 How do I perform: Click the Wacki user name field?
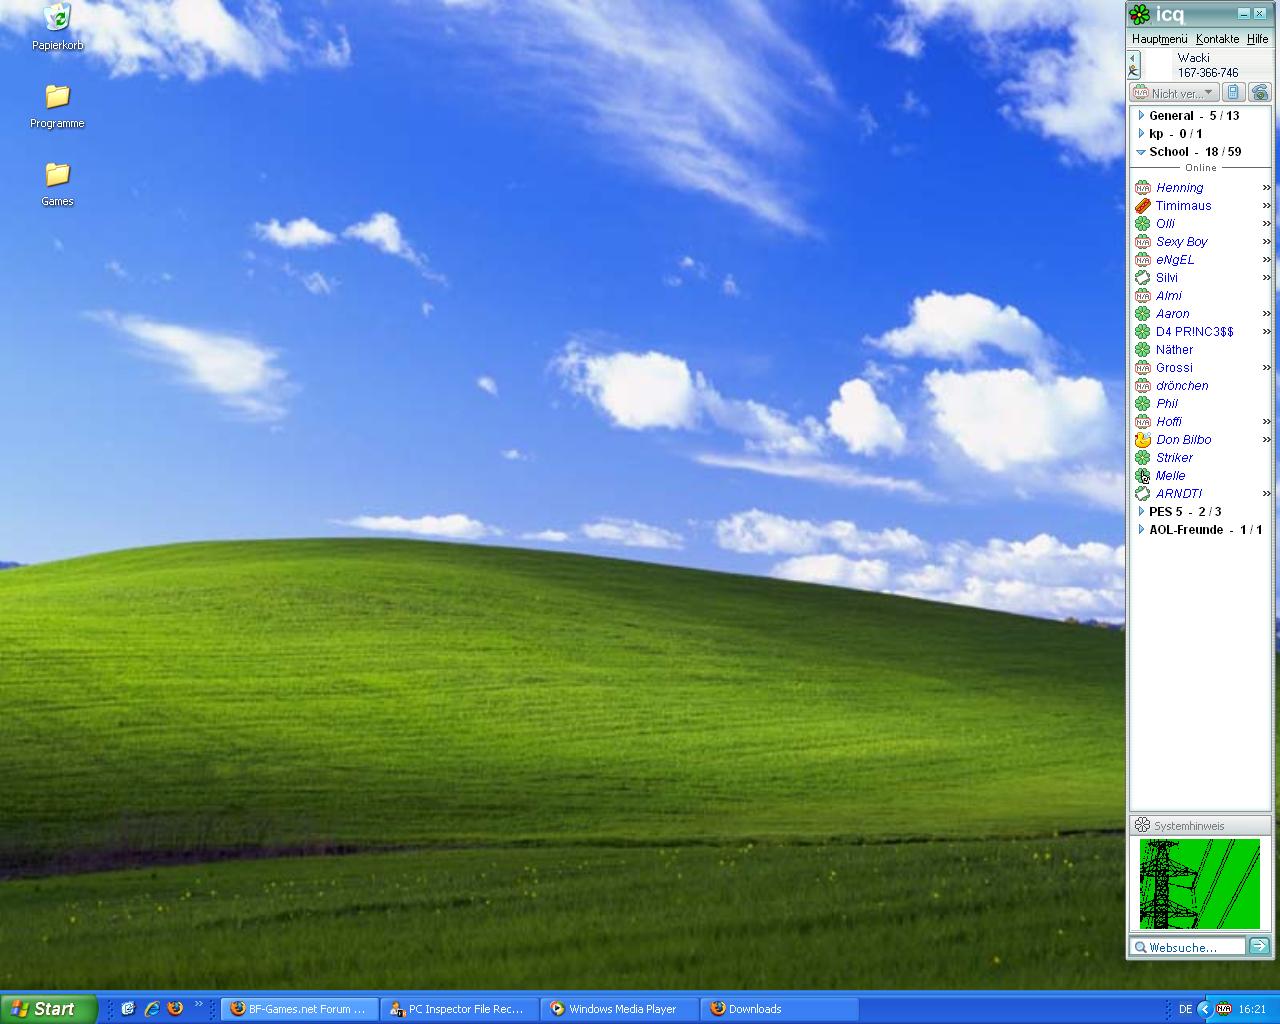(1193, 58)
